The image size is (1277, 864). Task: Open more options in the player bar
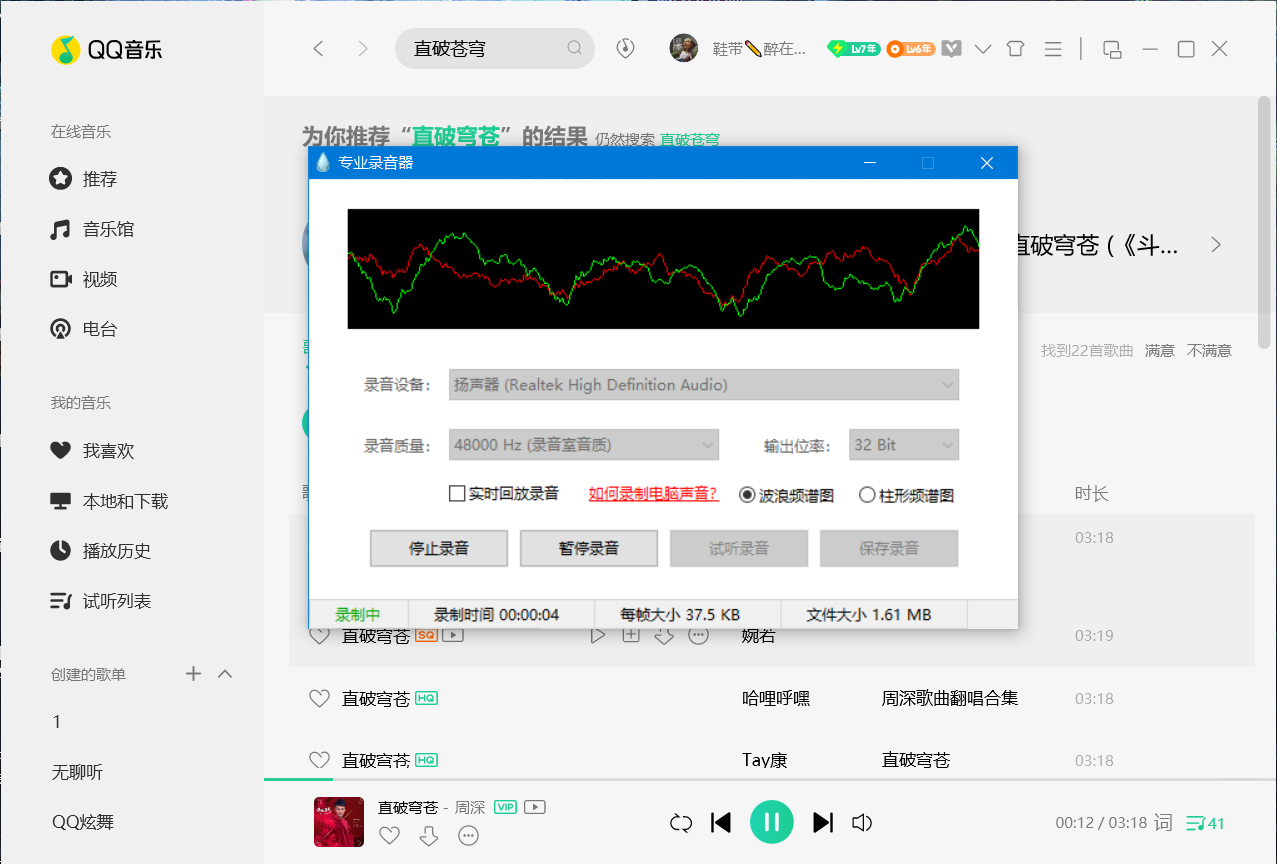pyautogui.click(x=468, y=836)
